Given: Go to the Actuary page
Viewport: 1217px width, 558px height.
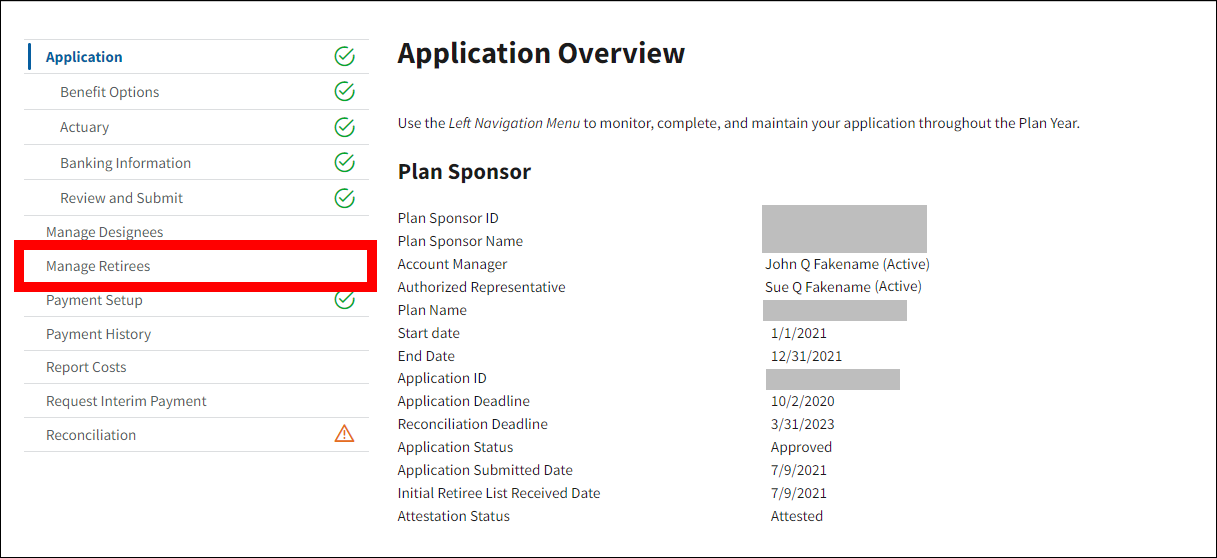Looking at the screenshot, I should [x=85, y=127].
